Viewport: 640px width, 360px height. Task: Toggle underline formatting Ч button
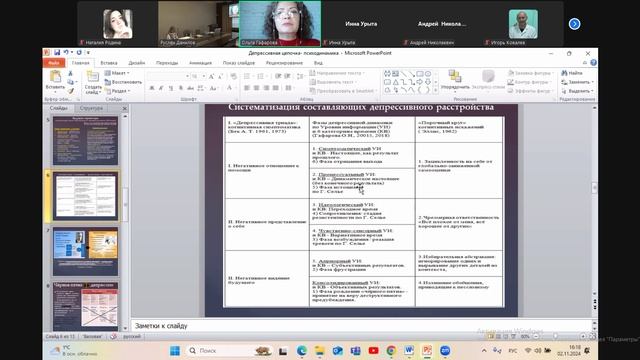click(x=171, y=88)
